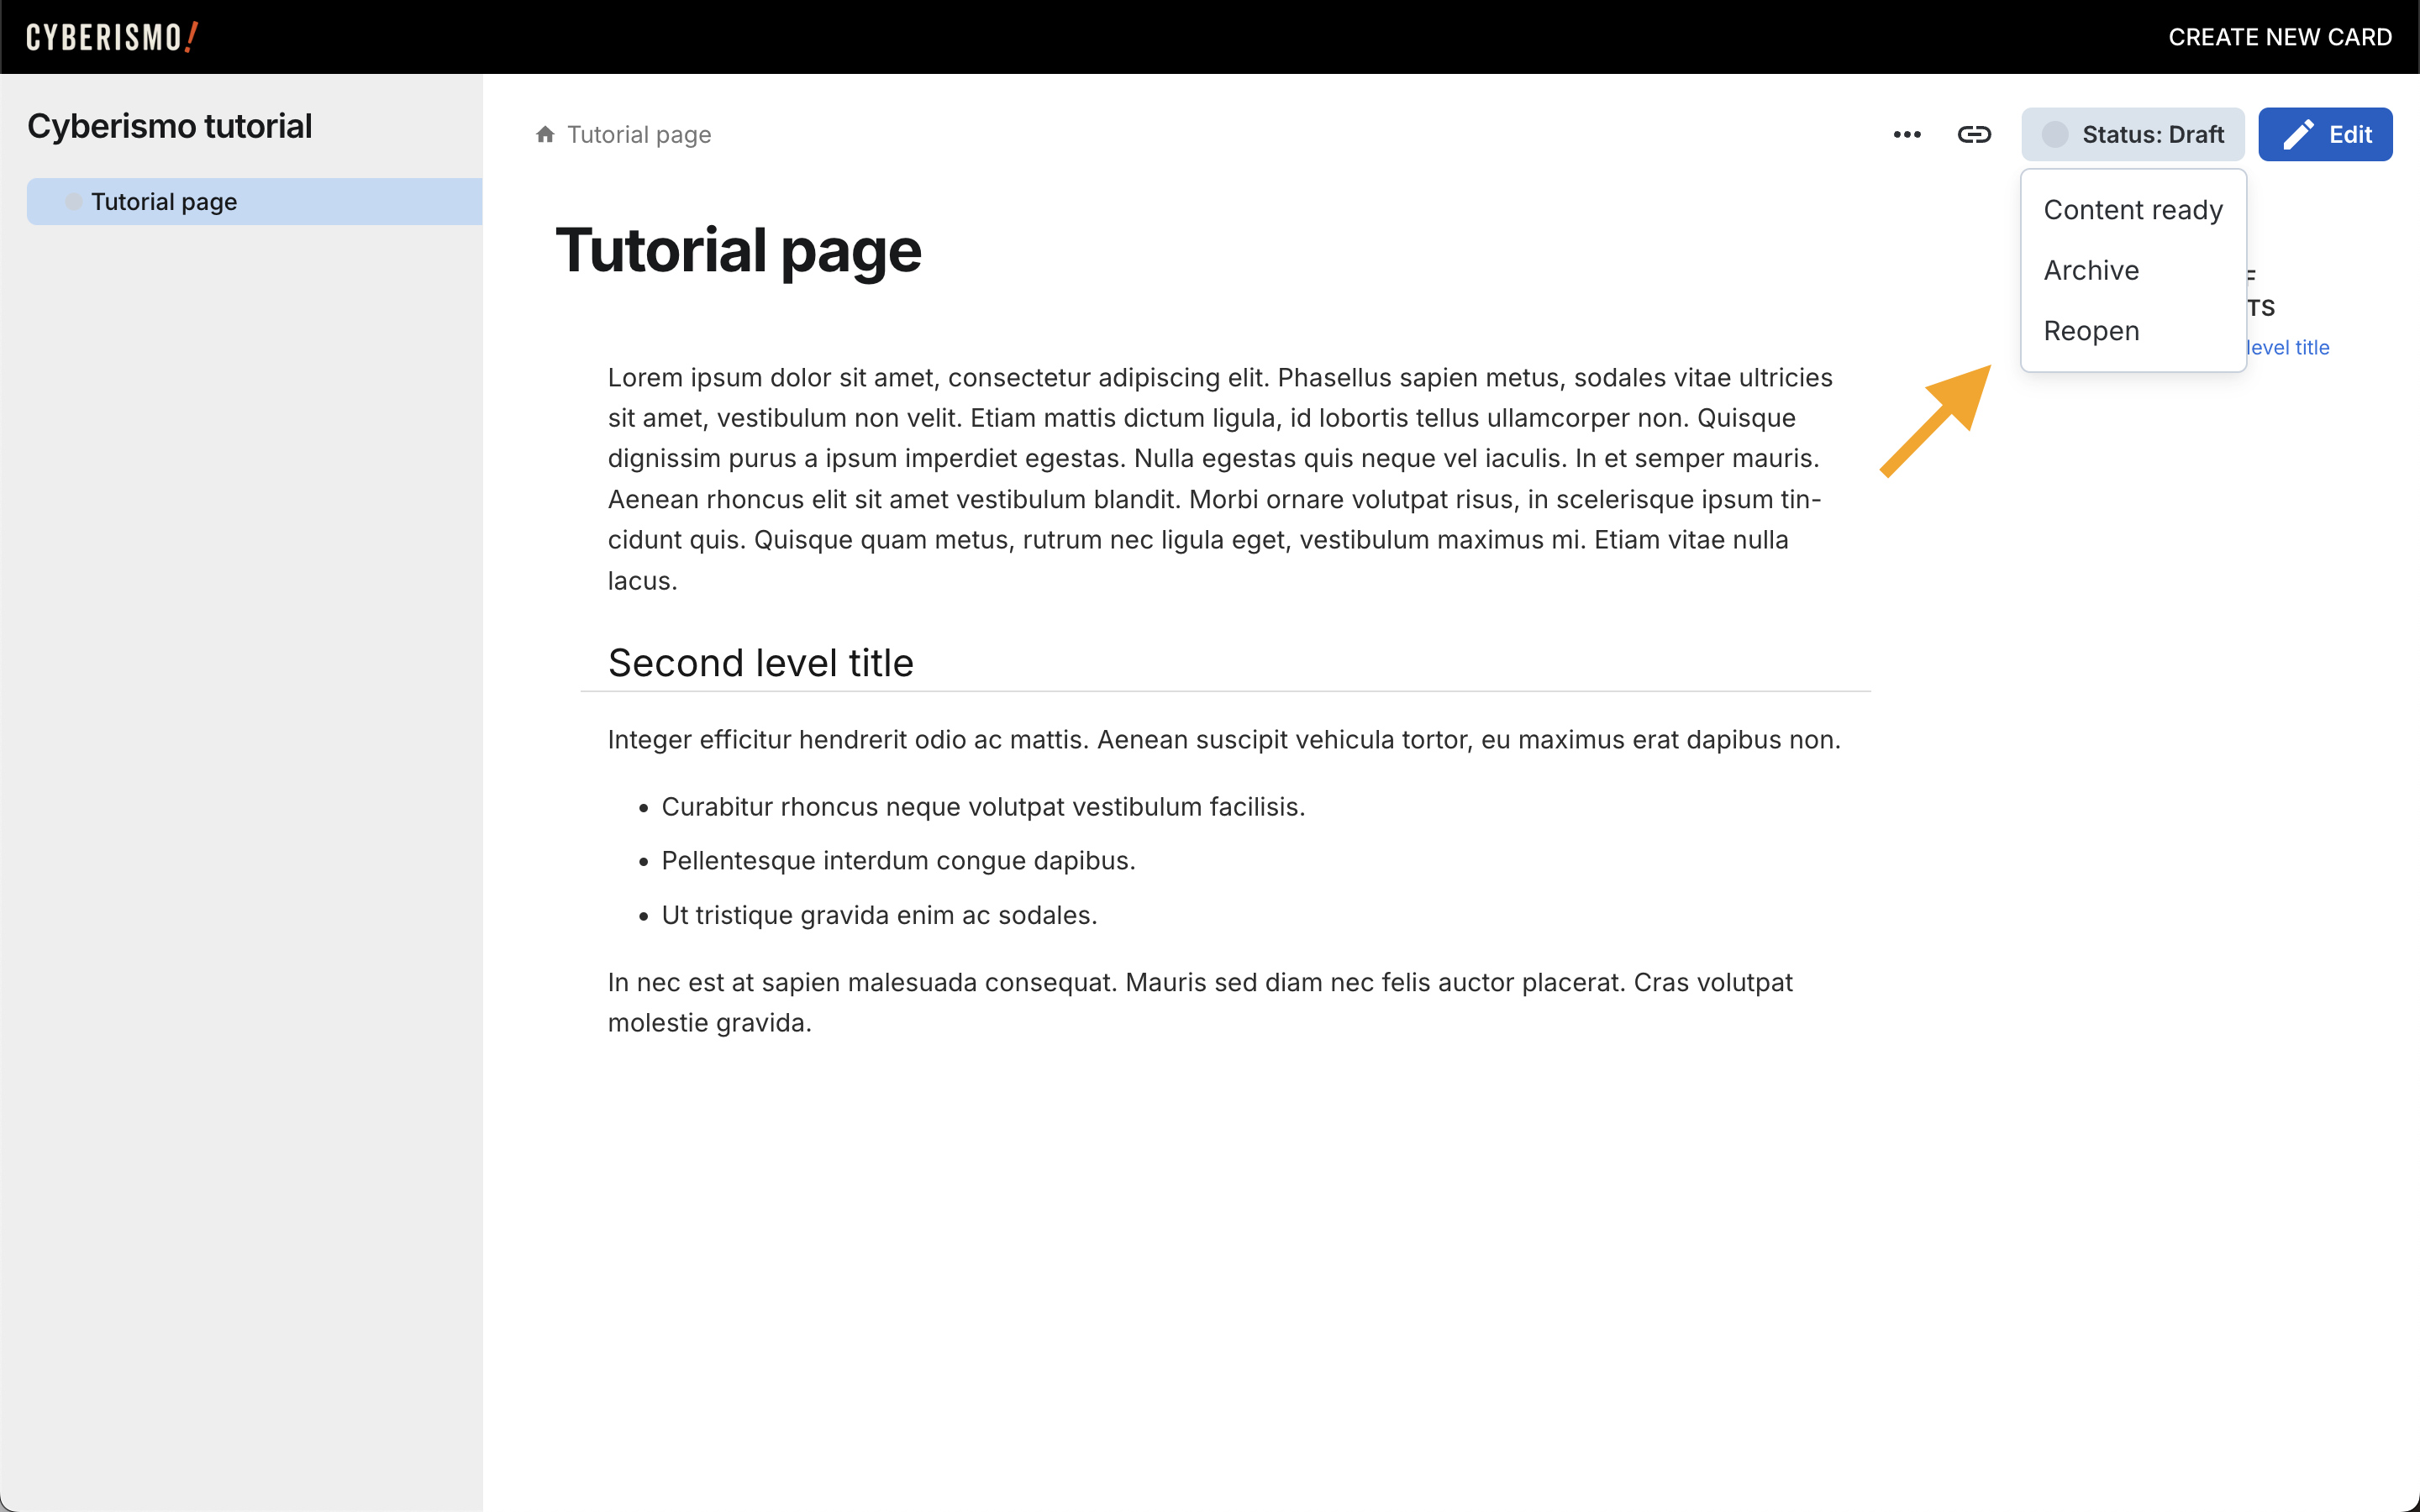Click the Tutorial page main heading

point(738,250)
